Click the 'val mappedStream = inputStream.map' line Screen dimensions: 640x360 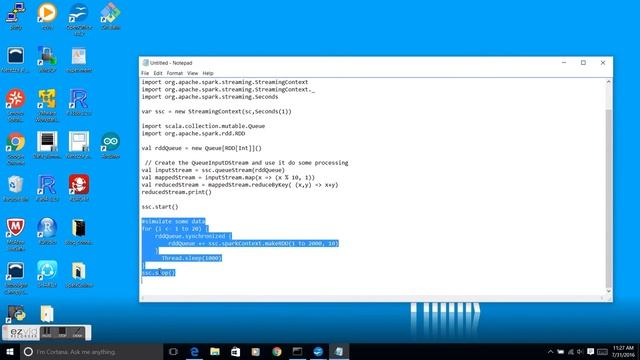[x=228, y=178]
